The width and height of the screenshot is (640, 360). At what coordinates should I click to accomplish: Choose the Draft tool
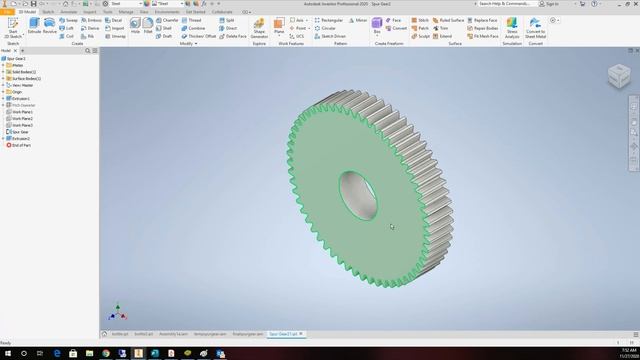tap(164, 36)
